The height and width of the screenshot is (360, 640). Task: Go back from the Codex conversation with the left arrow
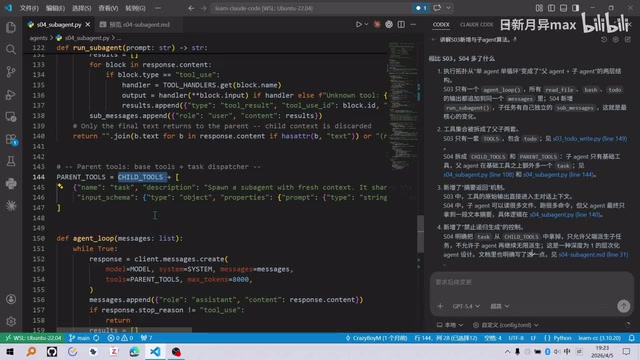click(x=433, y=40)
